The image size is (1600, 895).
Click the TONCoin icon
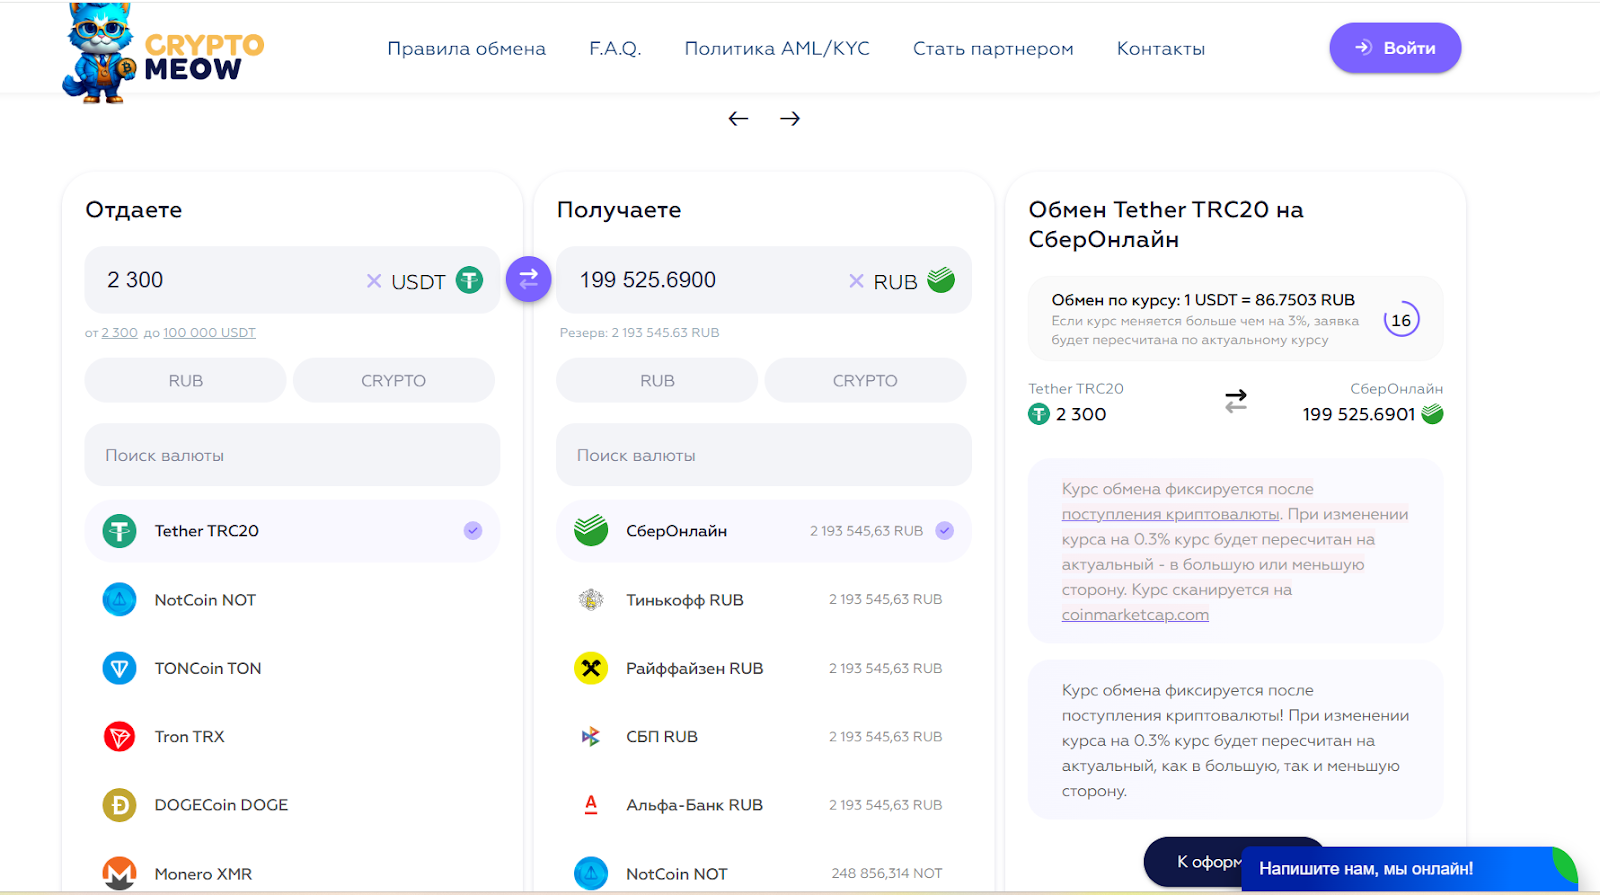120,668
